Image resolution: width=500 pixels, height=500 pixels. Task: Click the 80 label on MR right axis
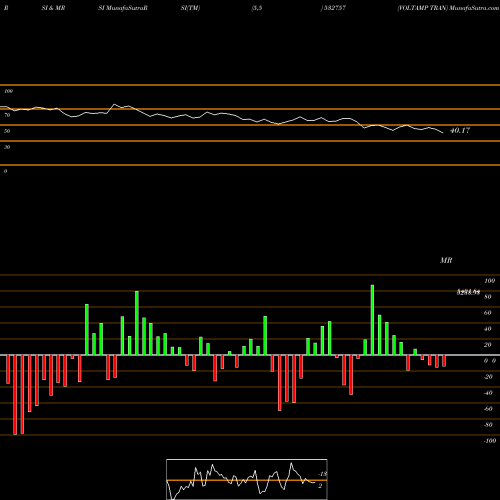coord(488,297)
